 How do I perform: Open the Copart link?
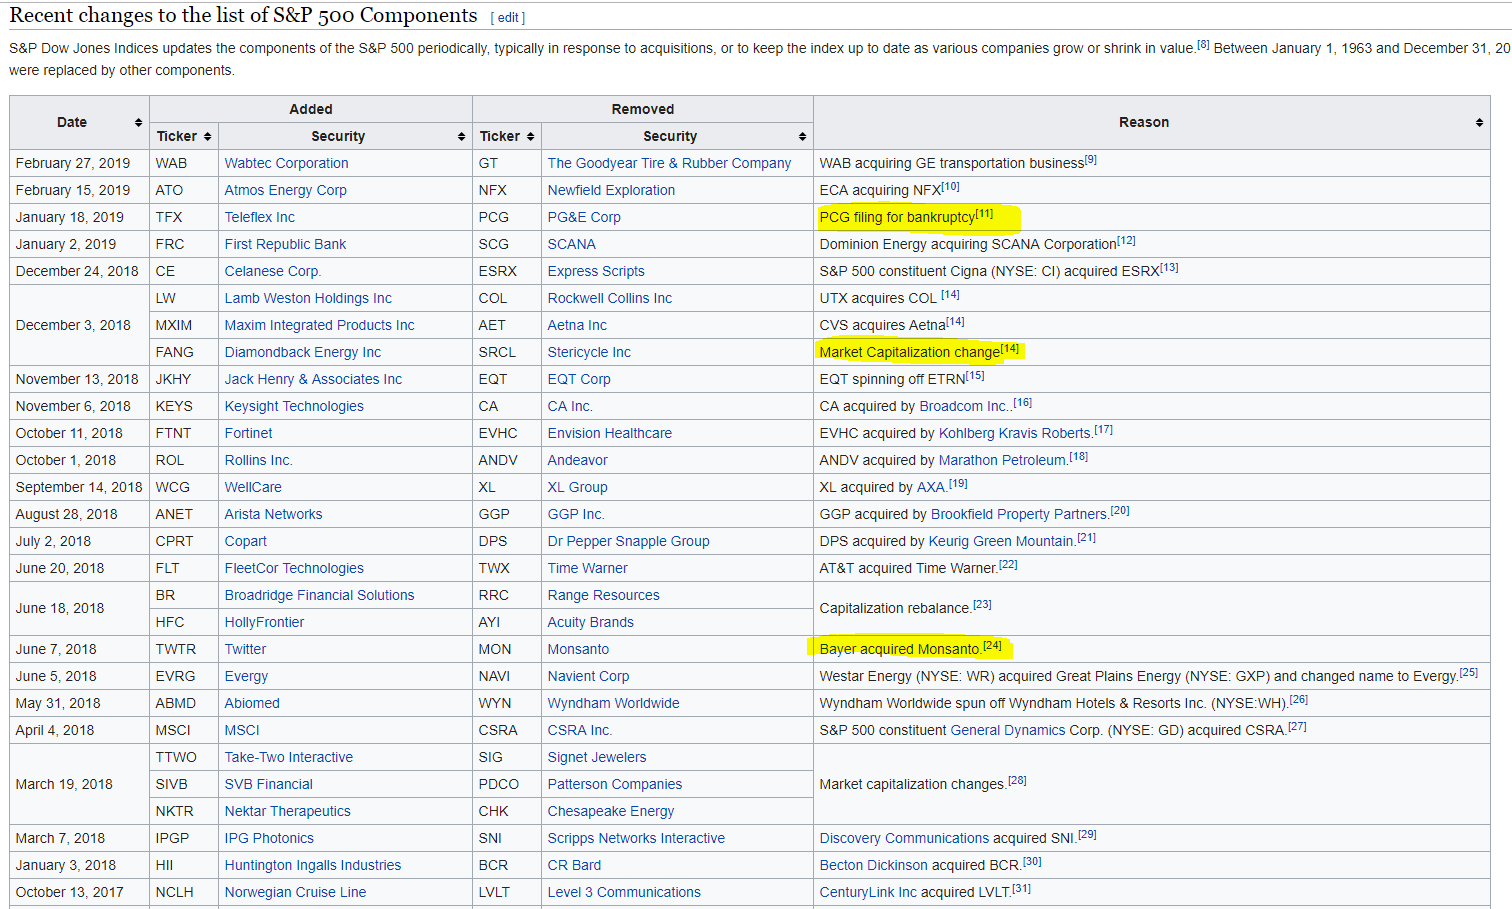tap(245, 541)
